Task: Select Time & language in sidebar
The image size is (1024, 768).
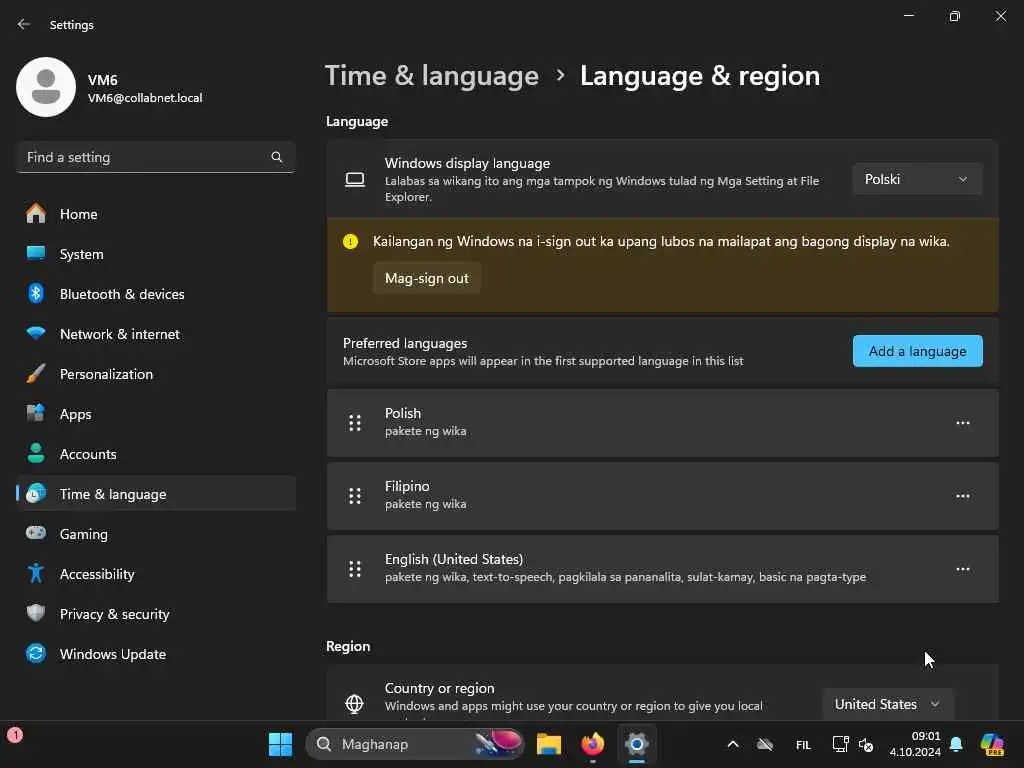Action: 155,494
